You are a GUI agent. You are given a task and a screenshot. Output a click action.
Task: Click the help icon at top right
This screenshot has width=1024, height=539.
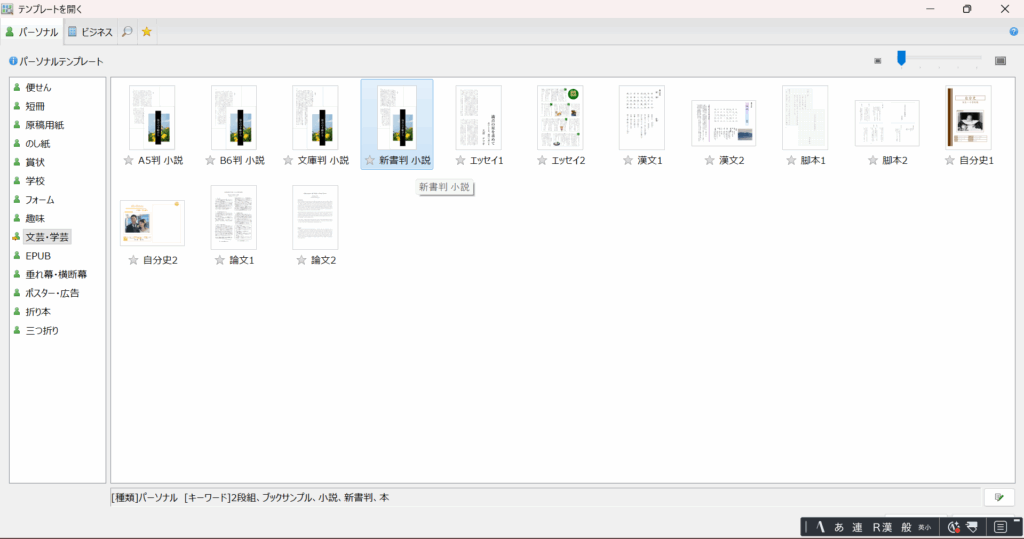[1014, 32]
